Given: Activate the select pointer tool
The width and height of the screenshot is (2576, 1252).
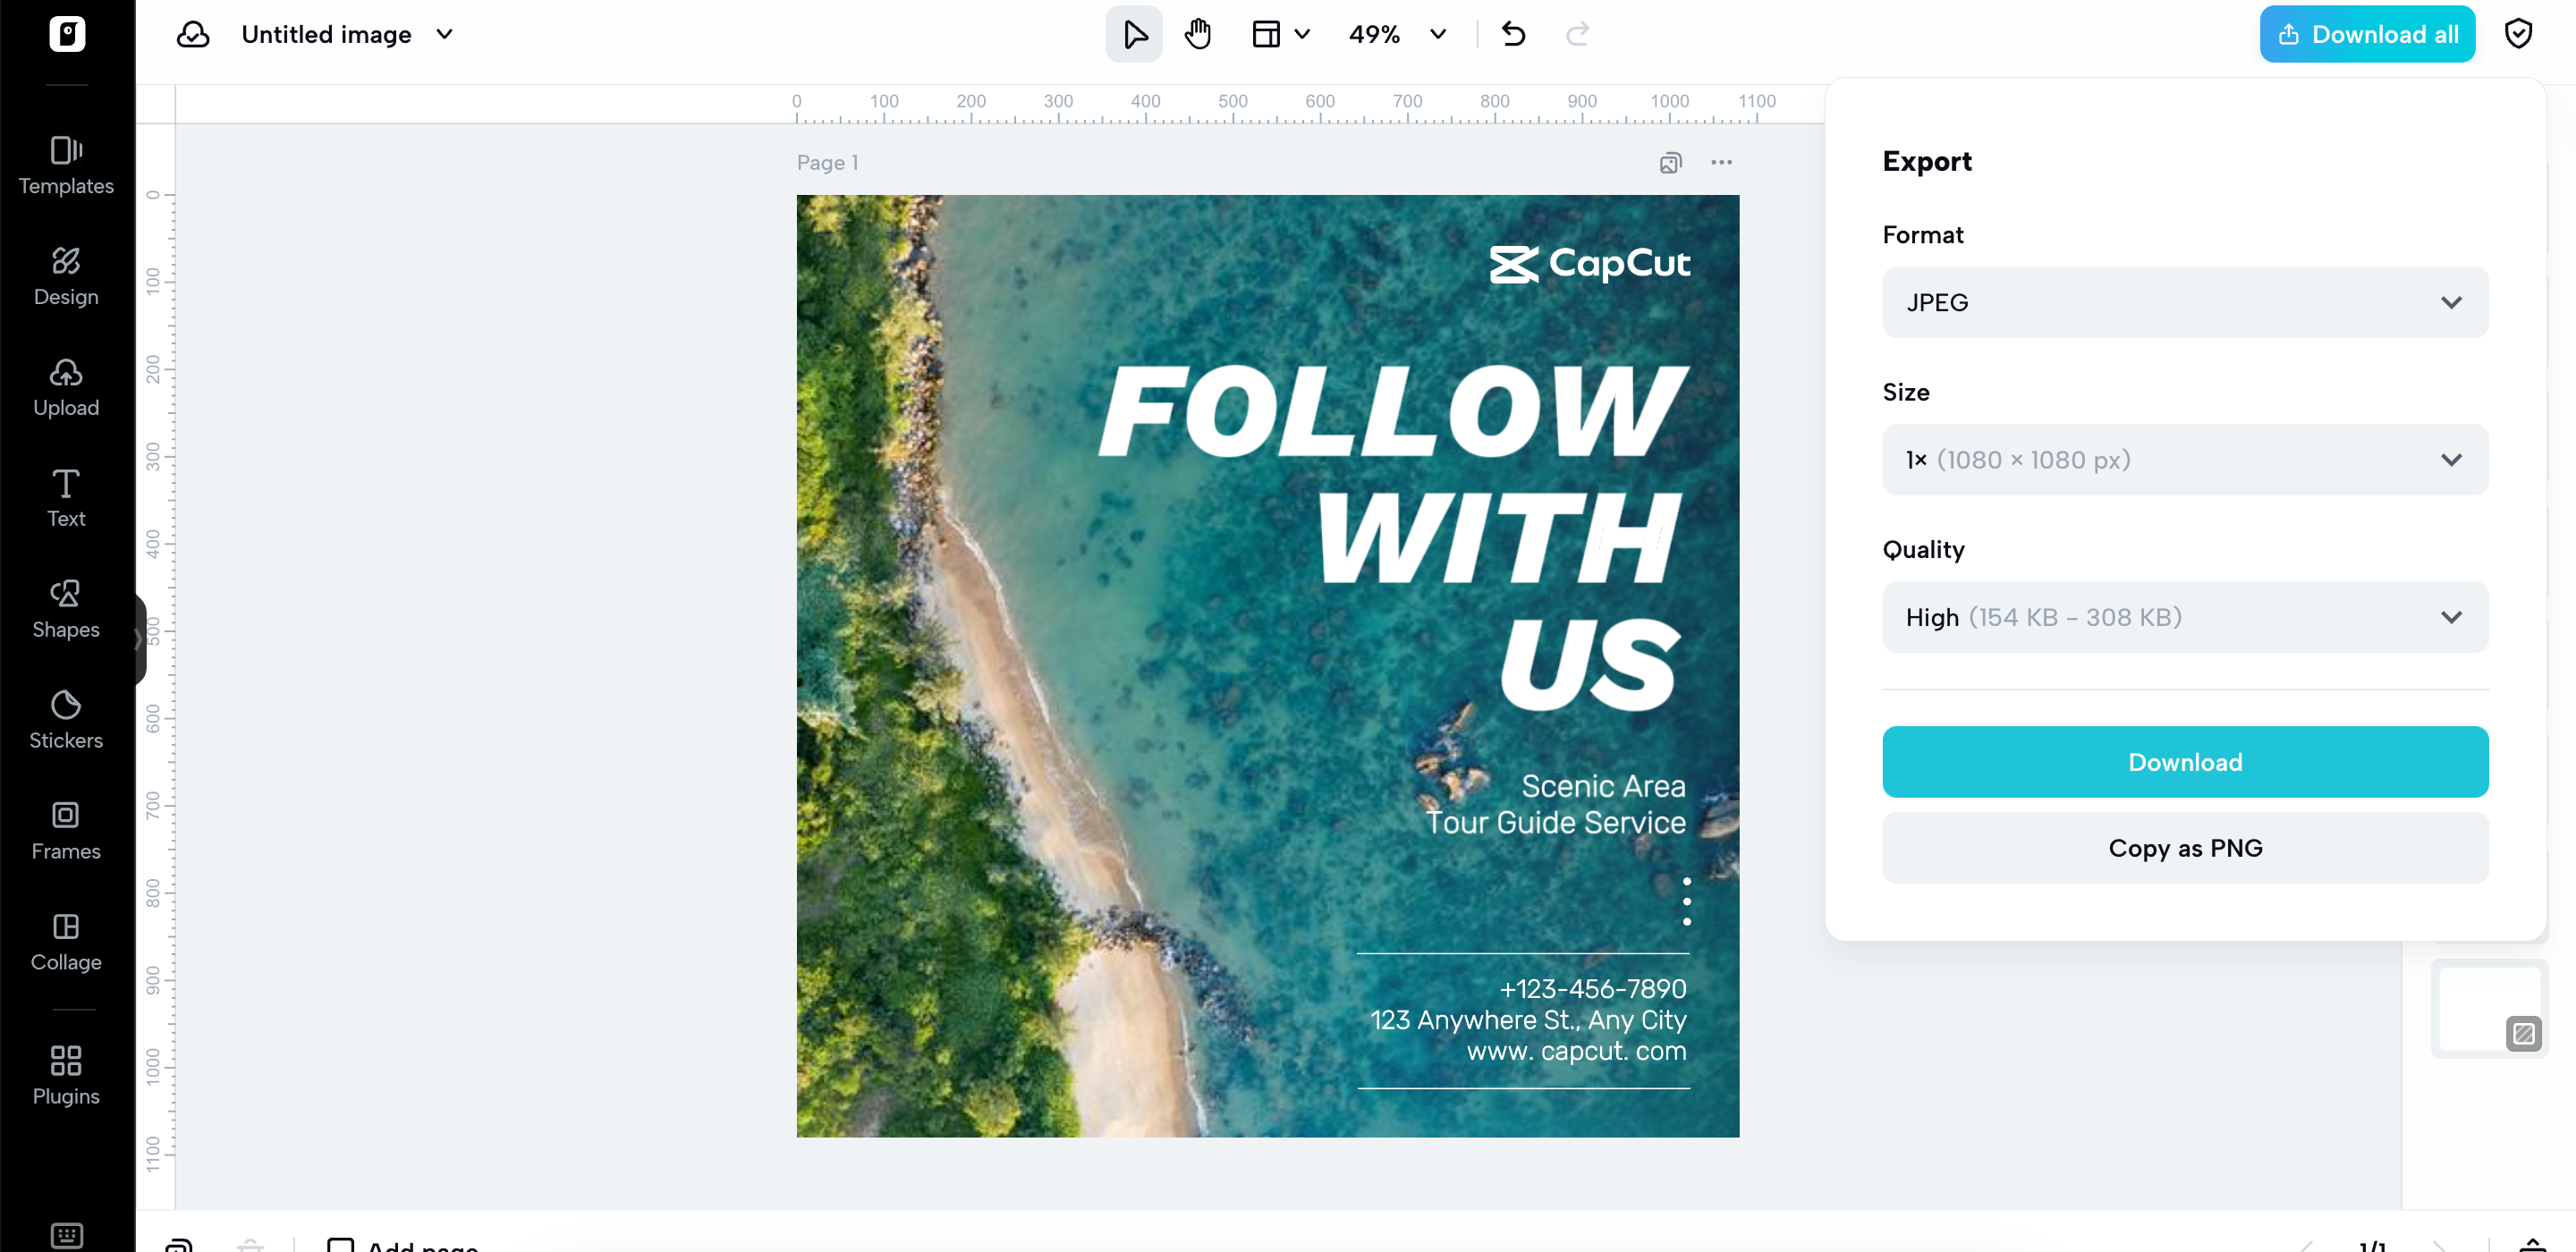Looking at the screenshot, I should coord(1134,35).
